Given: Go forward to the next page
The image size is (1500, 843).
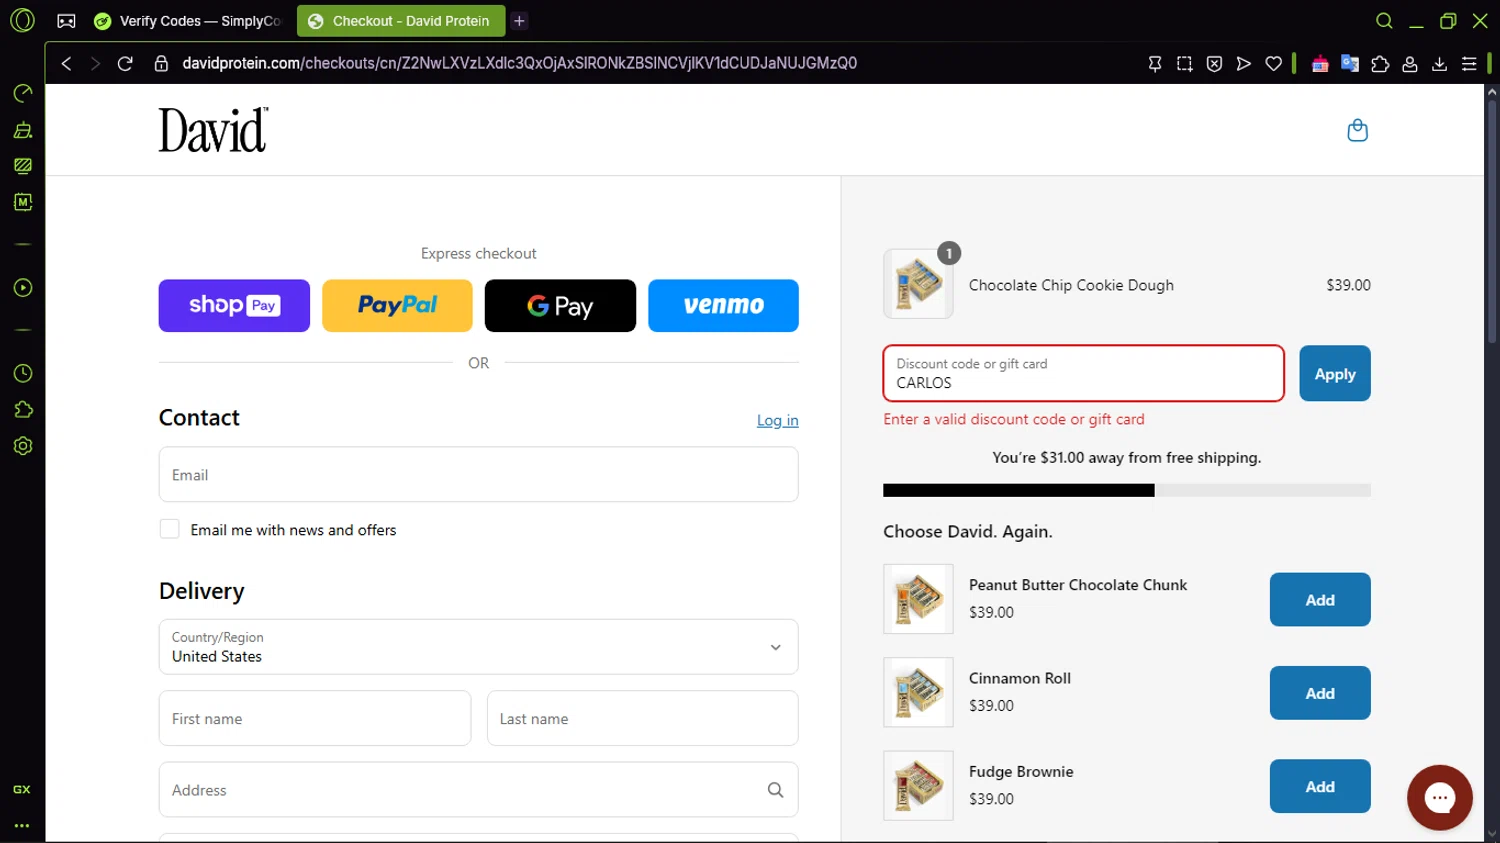Looking at the screenshot, I should 95,63.
